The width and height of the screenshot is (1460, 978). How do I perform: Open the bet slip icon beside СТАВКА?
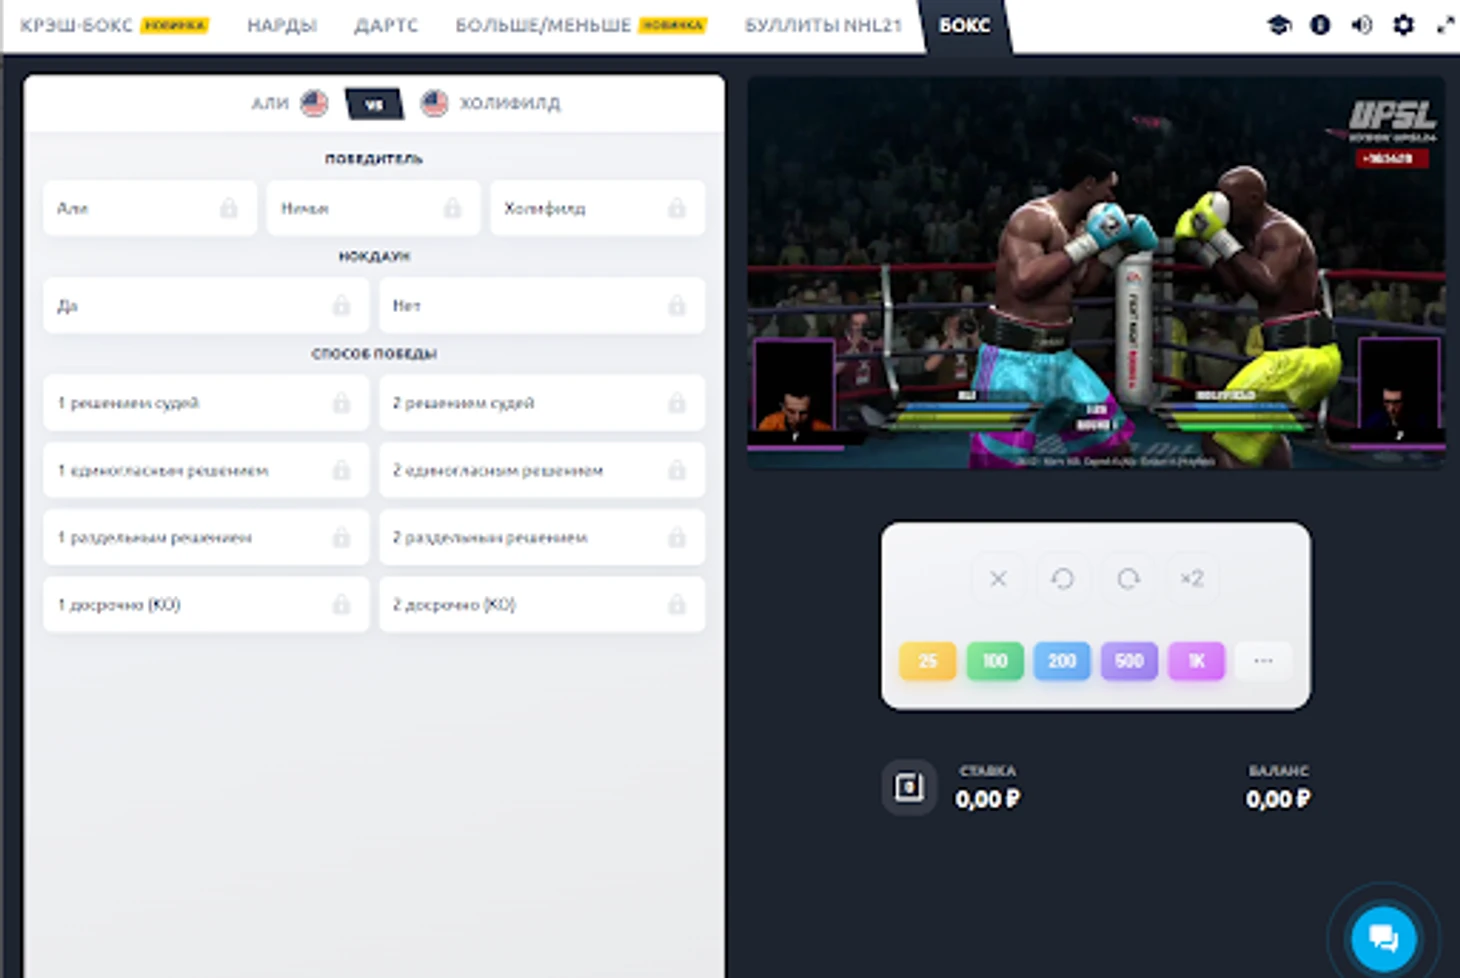[x=909, y=787]
